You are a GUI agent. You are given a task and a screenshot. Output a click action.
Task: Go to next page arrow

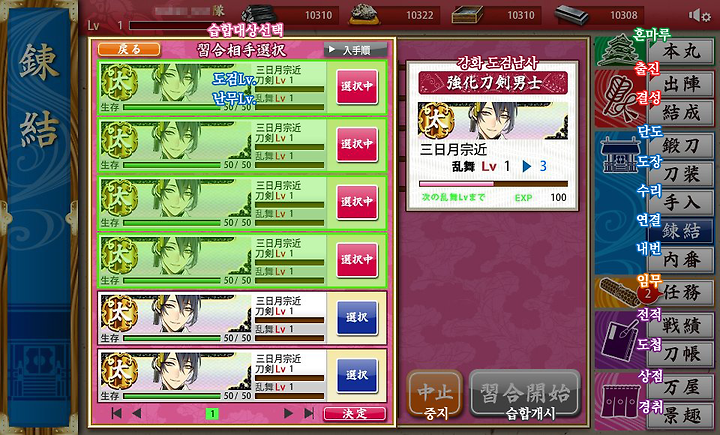tap(288, 413)
